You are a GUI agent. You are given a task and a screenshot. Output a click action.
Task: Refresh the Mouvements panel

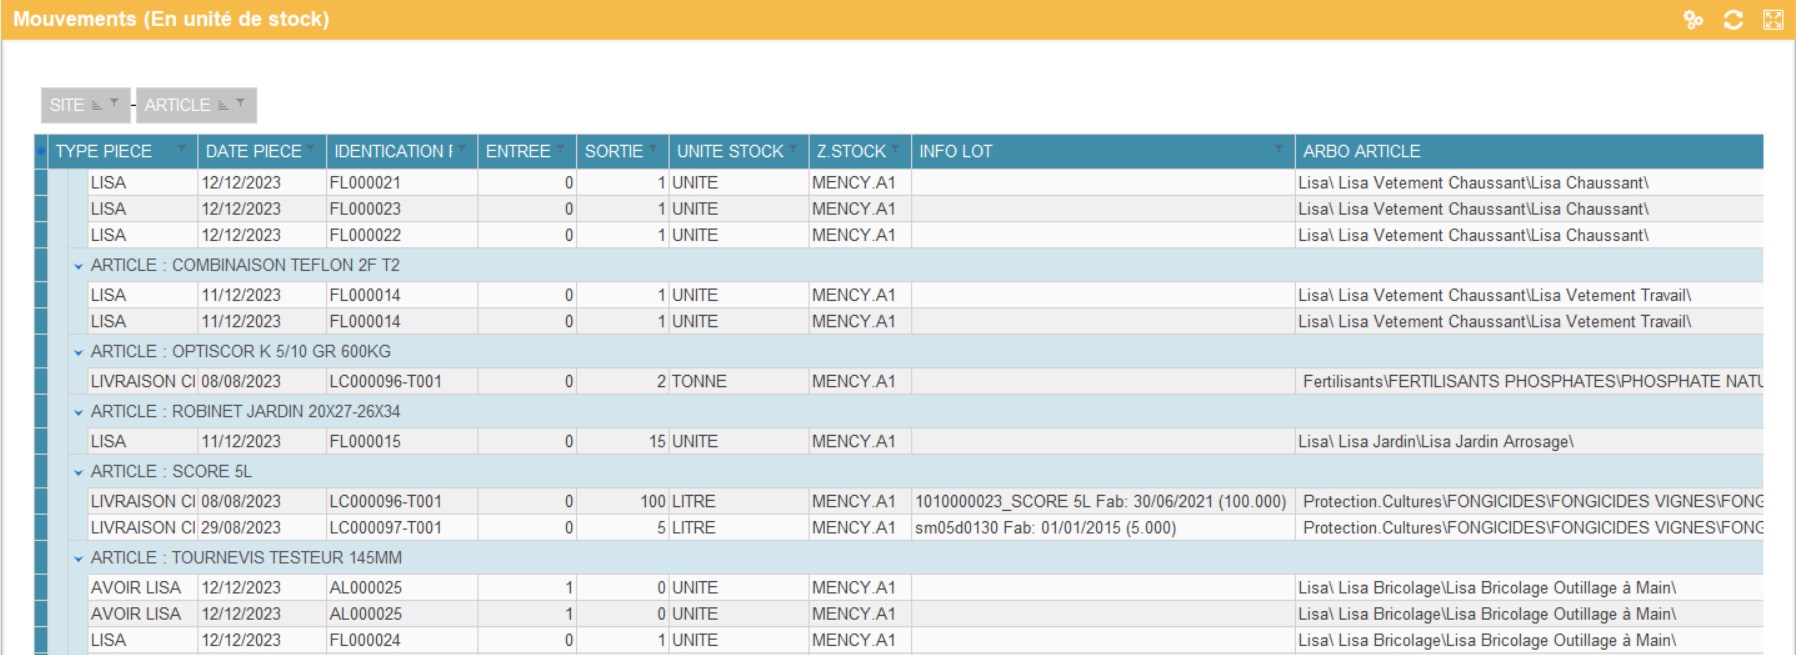click(1733, 20)
